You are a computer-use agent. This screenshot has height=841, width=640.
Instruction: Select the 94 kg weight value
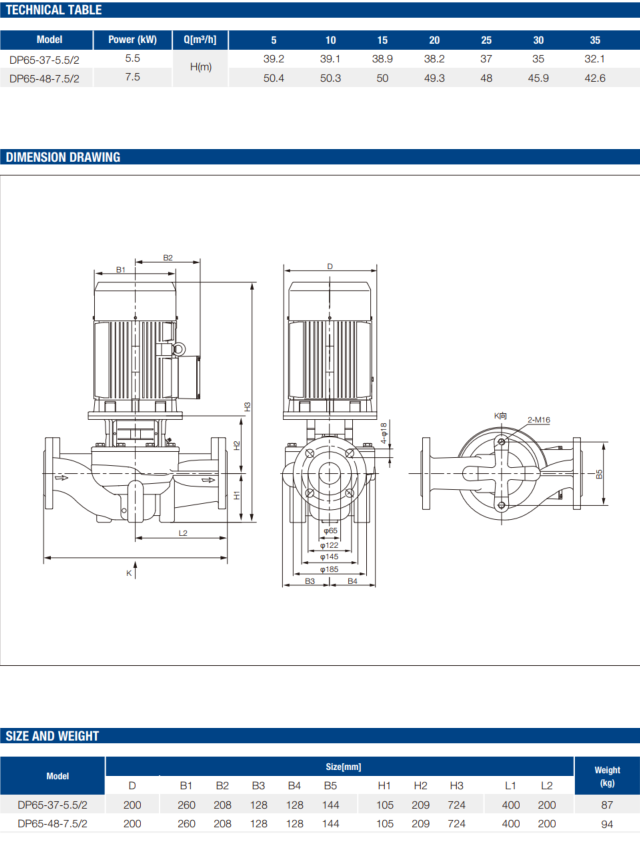coord(607,823)
